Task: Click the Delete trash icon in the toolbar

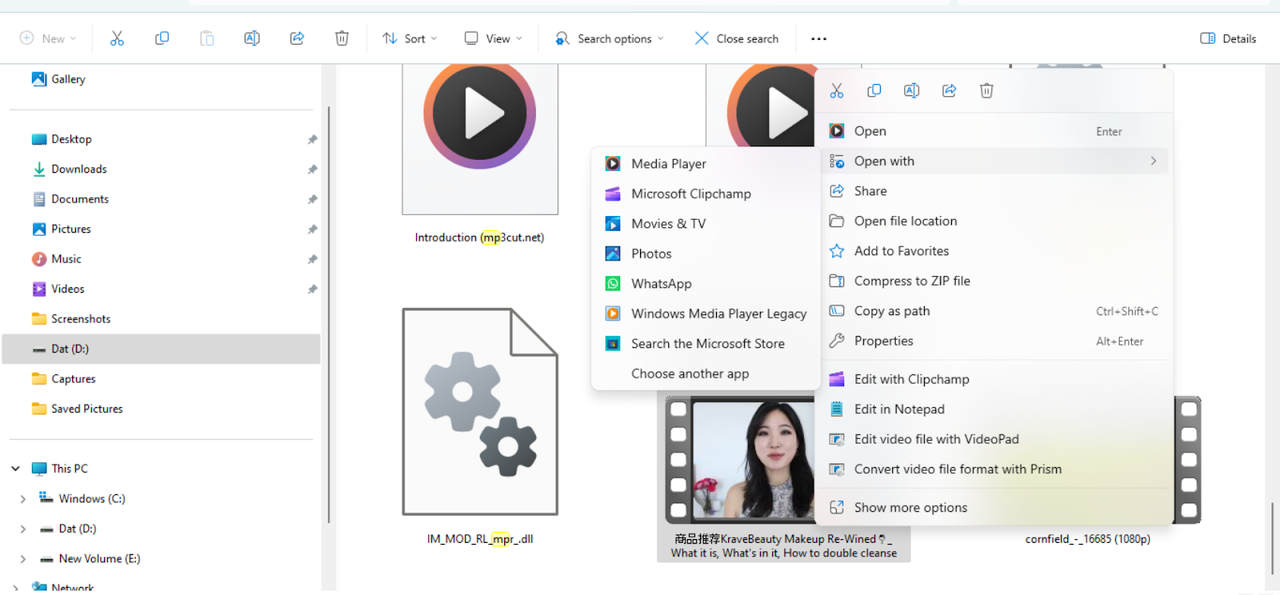Action: pos(342,38)
